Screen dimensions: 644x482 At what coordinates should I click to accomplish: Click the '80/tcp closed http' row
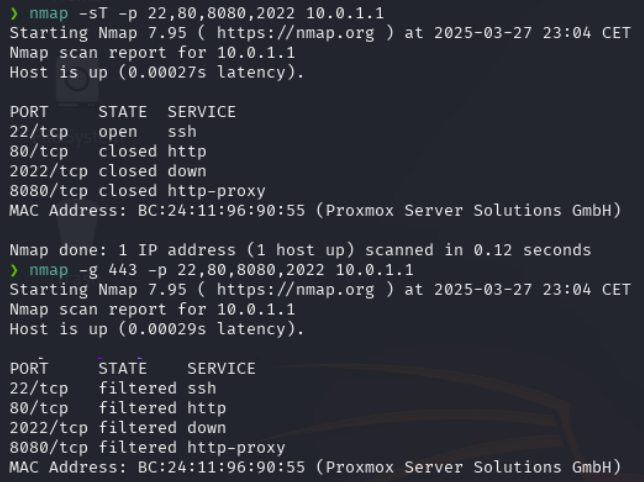(x=108, y=152)
